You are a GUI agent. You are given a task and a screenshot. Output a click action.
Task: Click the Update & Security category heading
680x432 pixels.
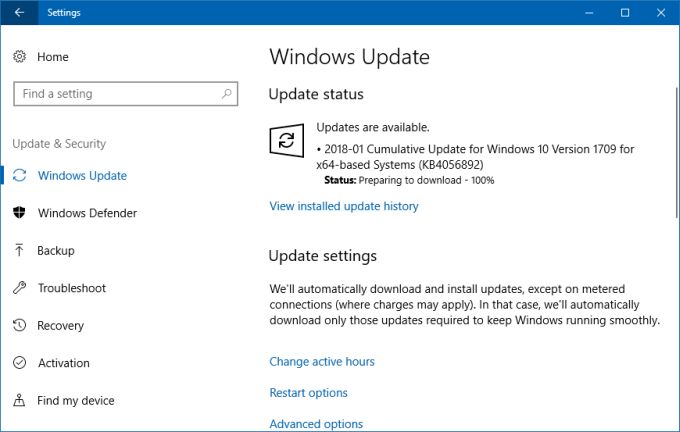click(x=59, y=144)
